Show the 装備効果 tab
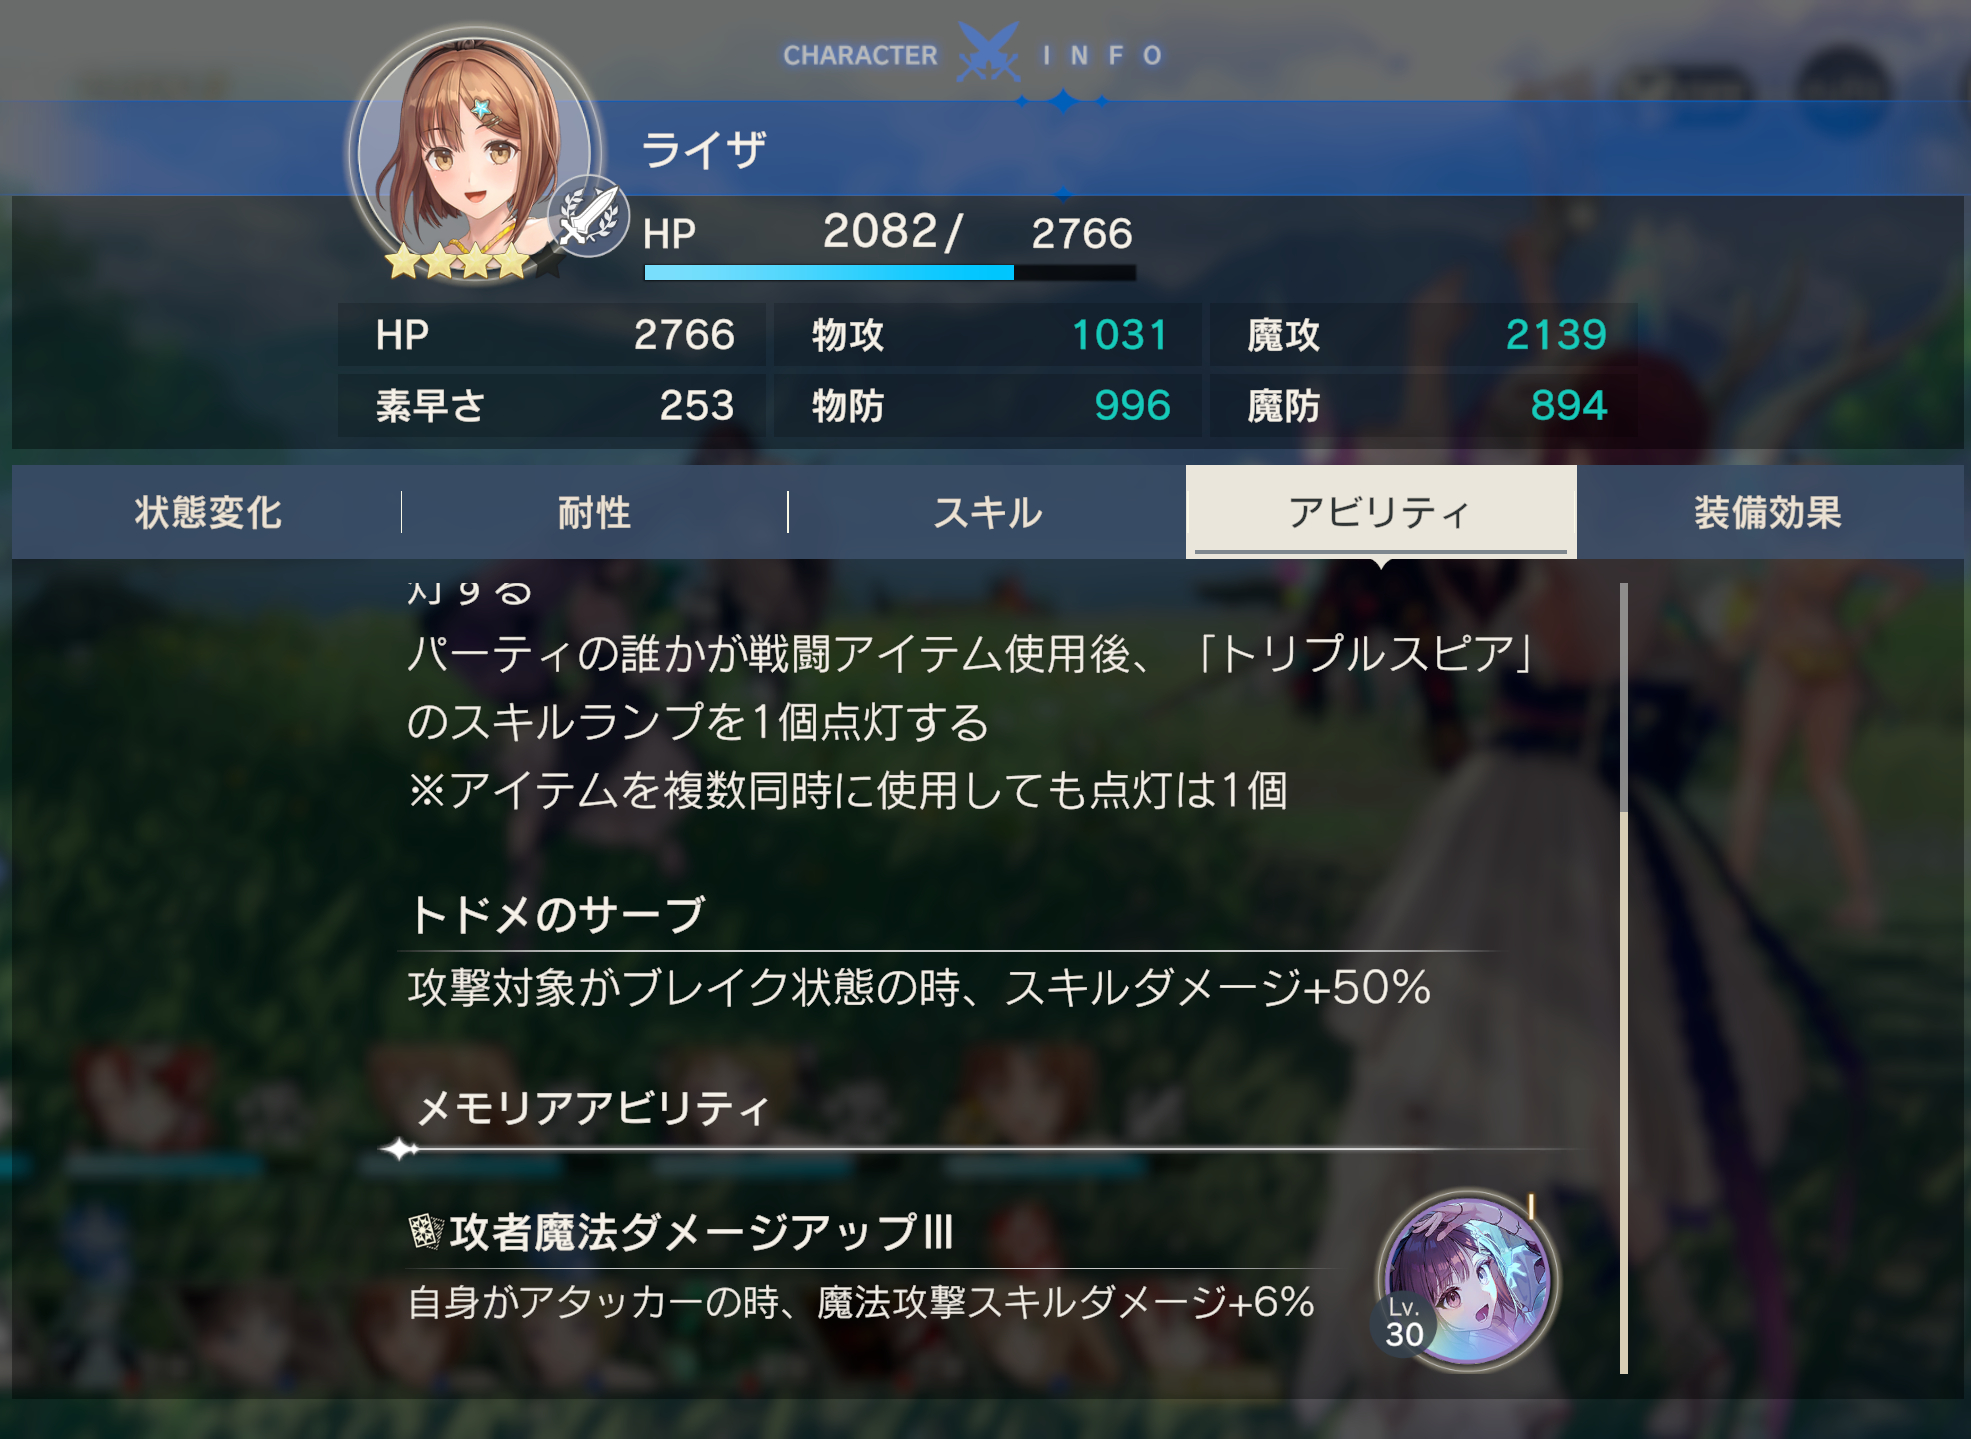The width and height of the screenshot is (1971, 1439). 1768,512
